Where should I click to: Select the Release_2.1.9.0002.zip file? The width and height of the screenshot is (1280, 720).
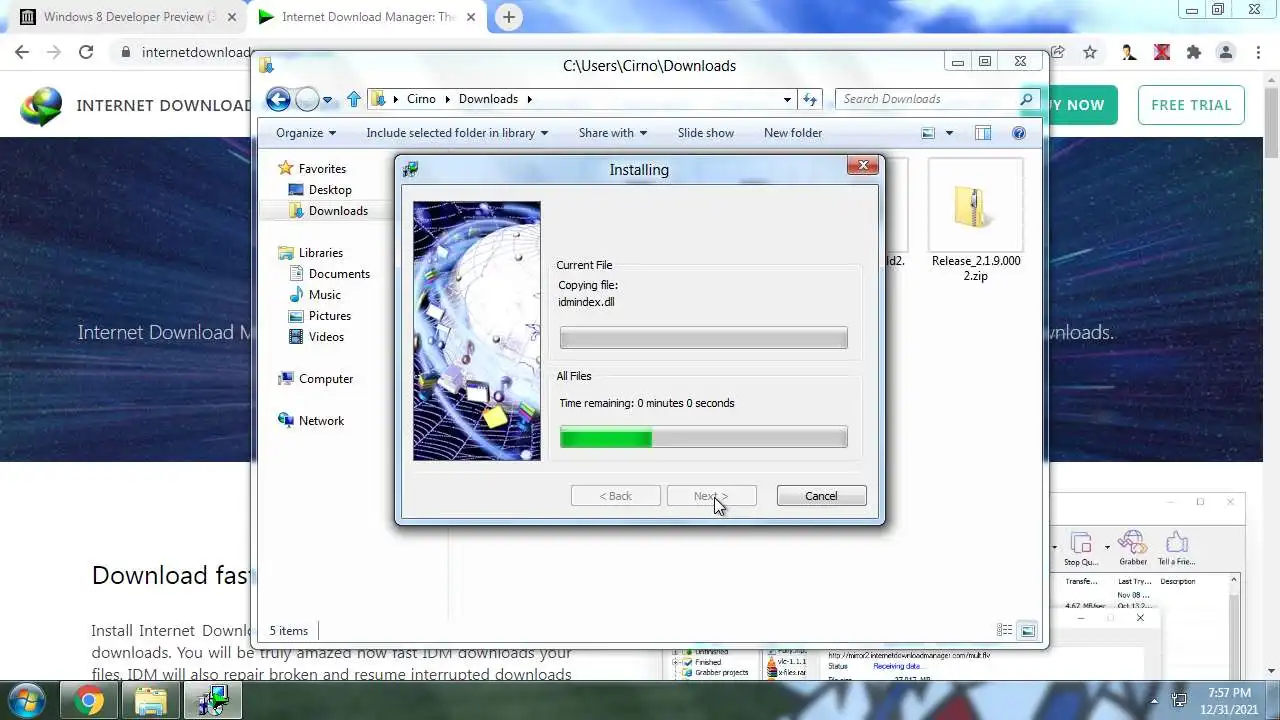975,221
